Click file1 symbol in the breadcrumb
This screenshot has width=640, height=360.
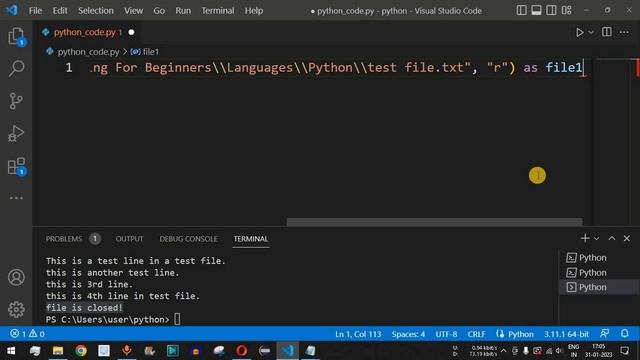pos(150,52)
